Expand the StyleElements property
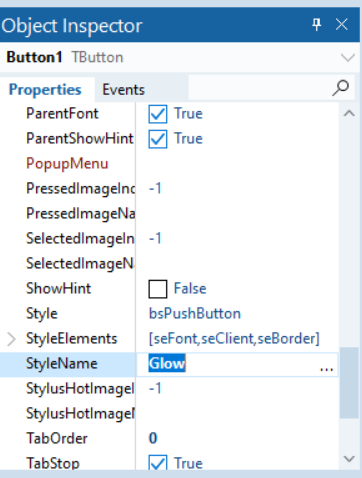362x478 pixels. coord(12,339)
